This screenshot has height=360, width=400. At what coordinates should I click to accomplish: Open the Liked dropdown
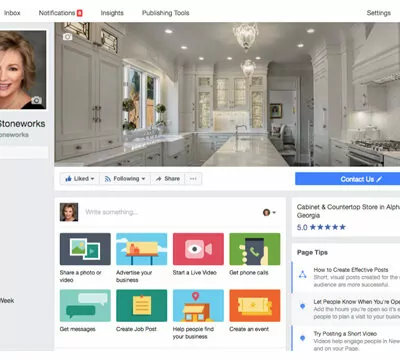[80, 179]
